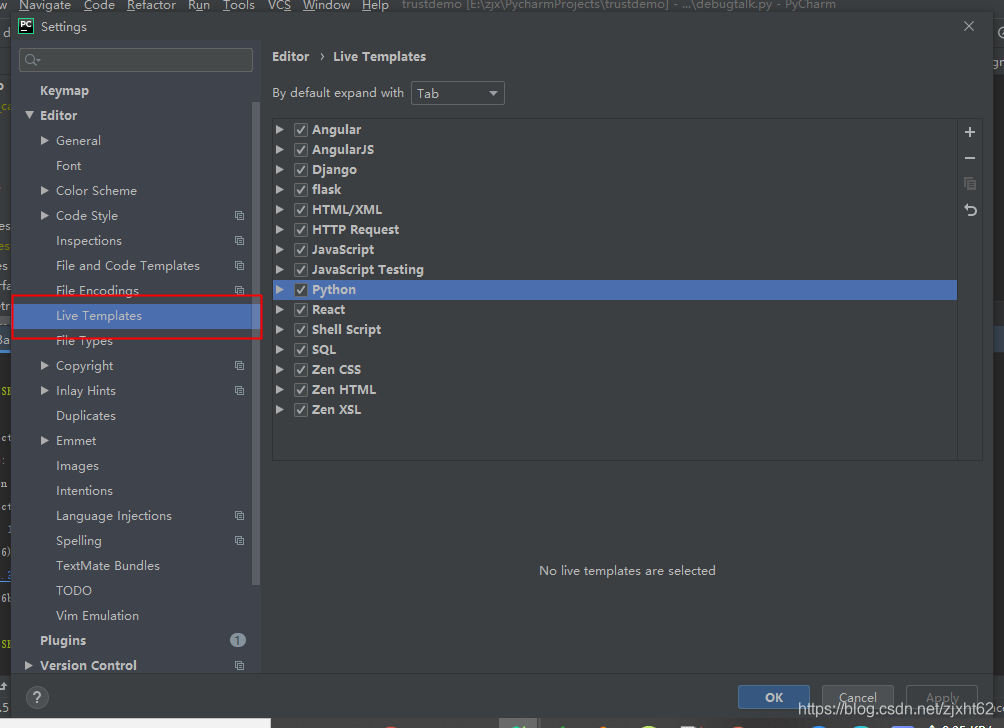The width and height of the screenshot is (1004, 728).
Task: Open help from the question mark icon
Action: [37, 697]
